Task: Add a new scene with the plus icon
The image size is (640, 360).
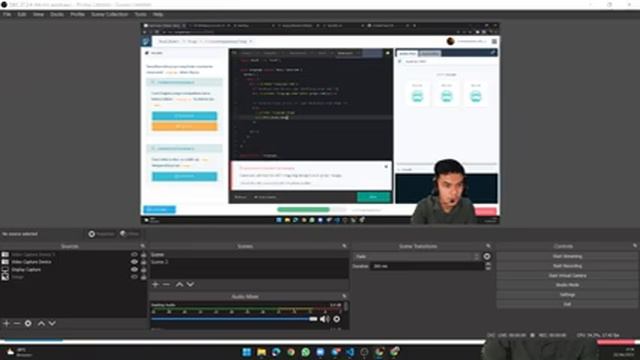Action: pos(155,284)
